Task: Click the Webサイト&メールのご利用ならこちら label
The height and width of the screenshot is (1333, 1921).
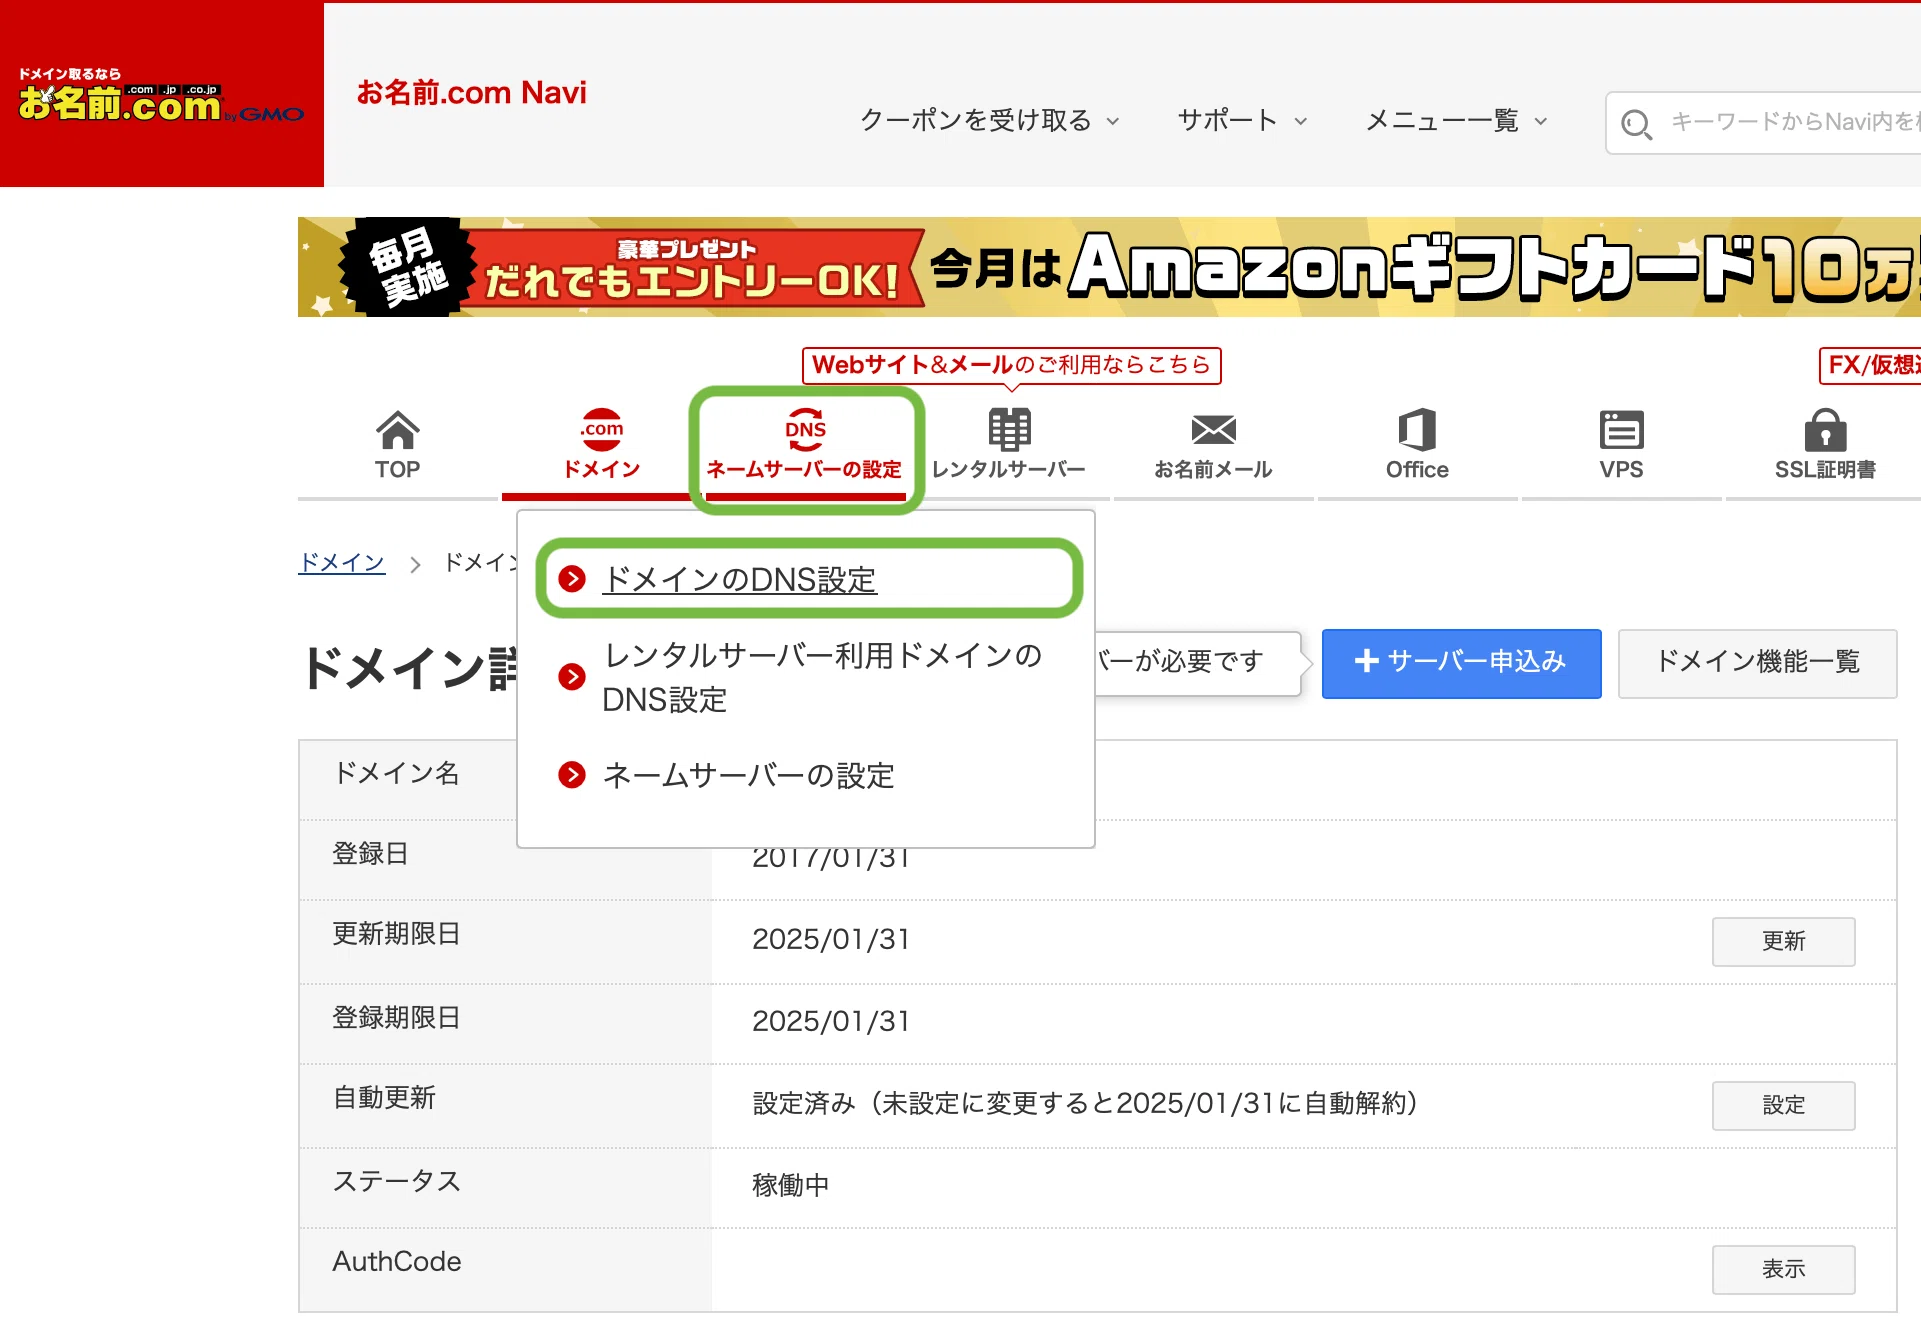Action: tap(1011, 365)
